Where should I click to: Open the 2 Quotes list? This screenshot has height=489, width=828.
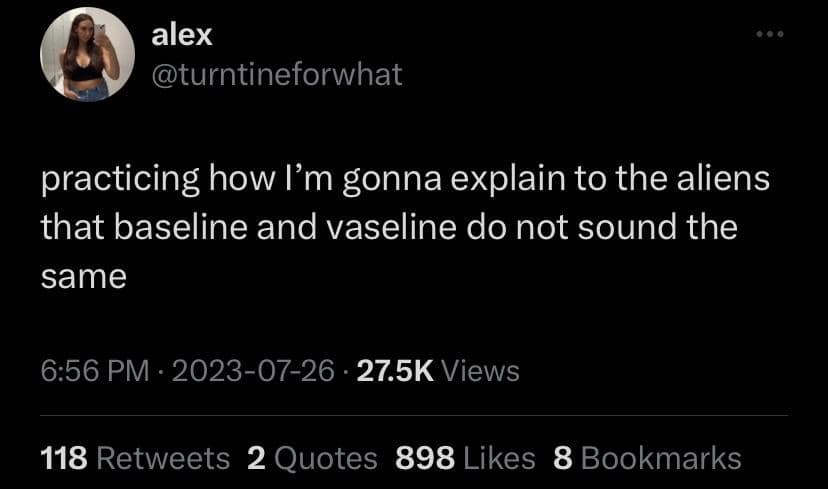click(312, 458)
